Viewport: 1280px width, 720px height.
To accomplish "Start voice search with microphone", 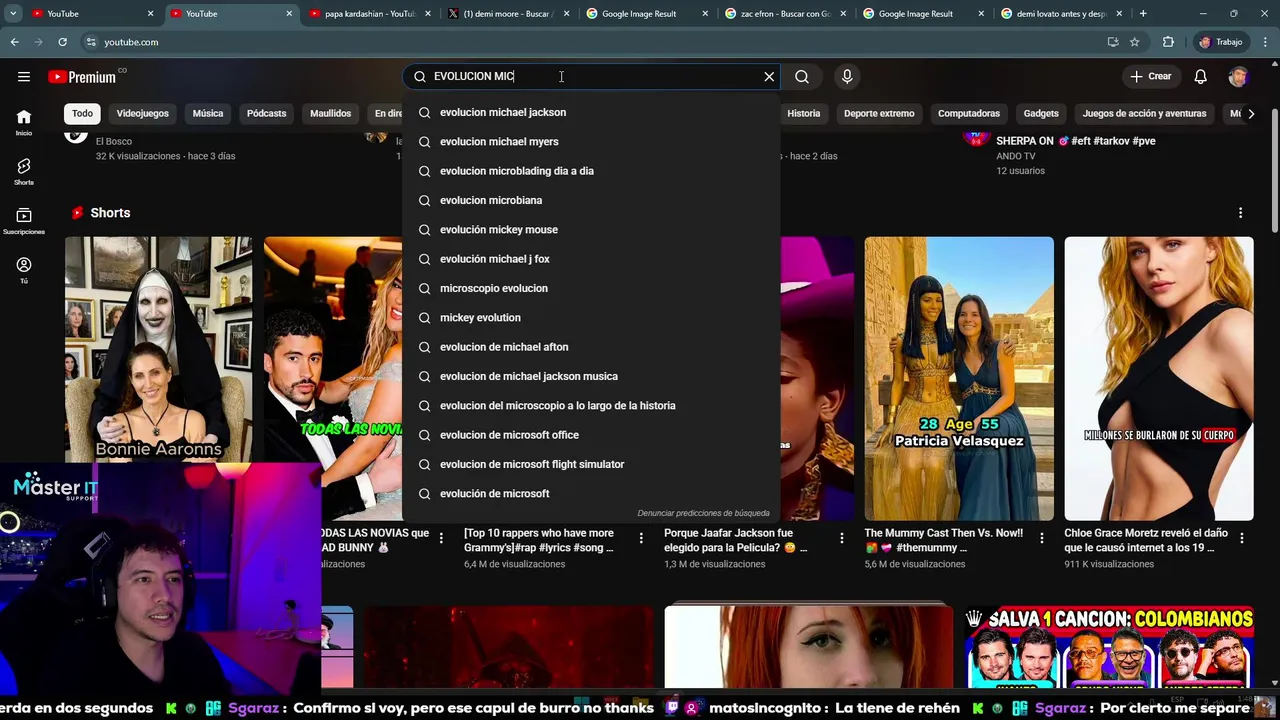I will click(x=847, y=76).
